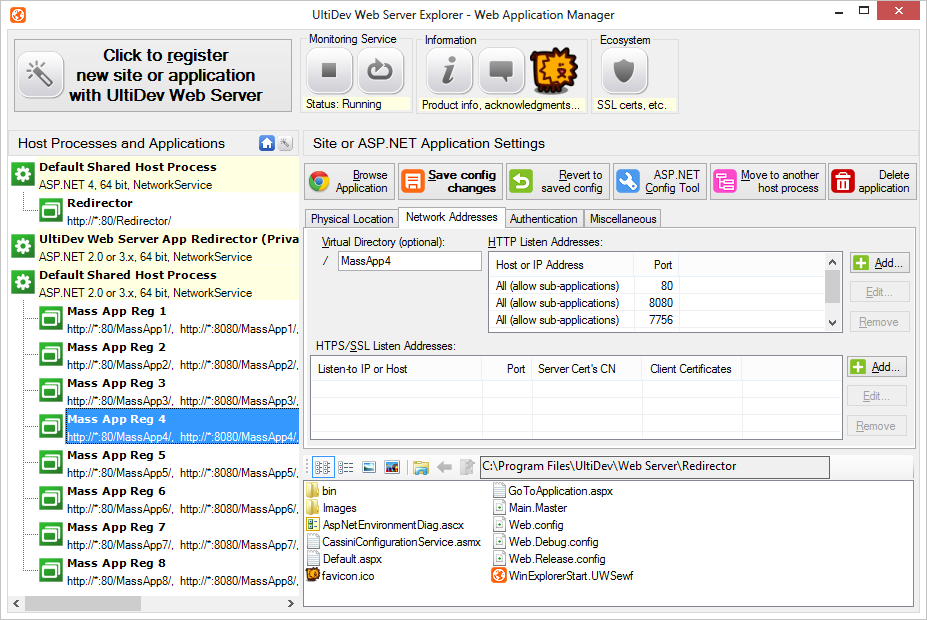Image resolution: width=927 pixels, height=620 pixels.
Task: Browse Application in Chrome
Action: [349, 181]
